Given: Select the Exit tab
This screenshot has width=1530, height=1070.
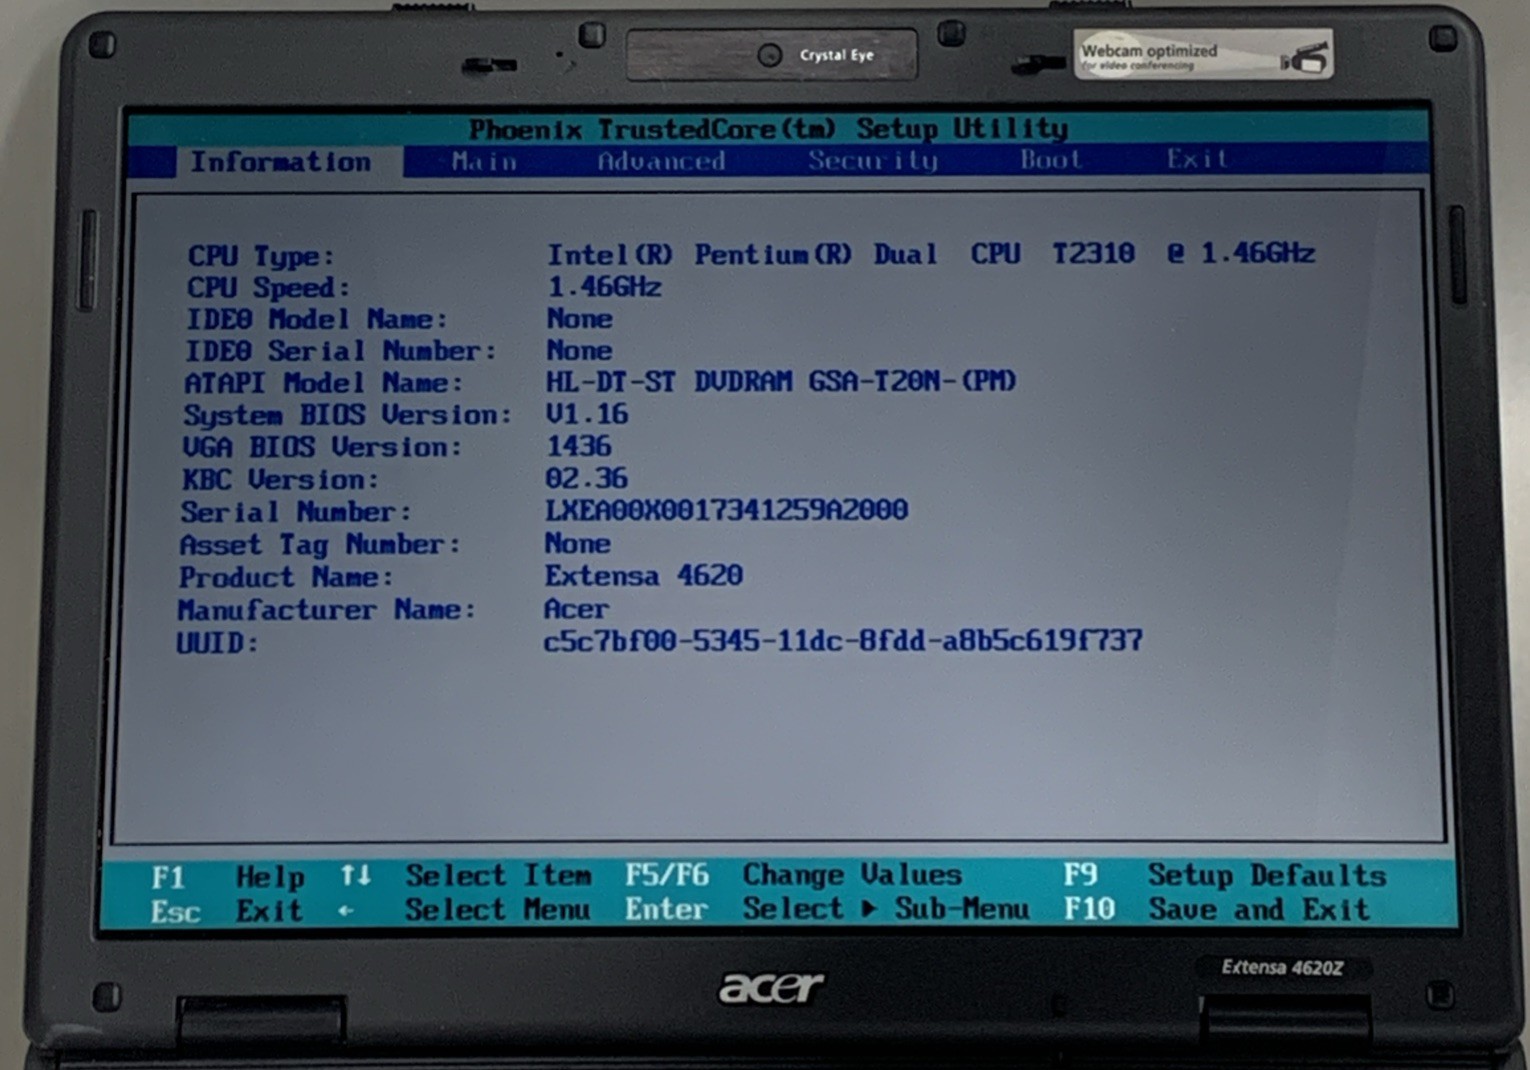Looking at the screenshot, I should (x=1197, y=159).
